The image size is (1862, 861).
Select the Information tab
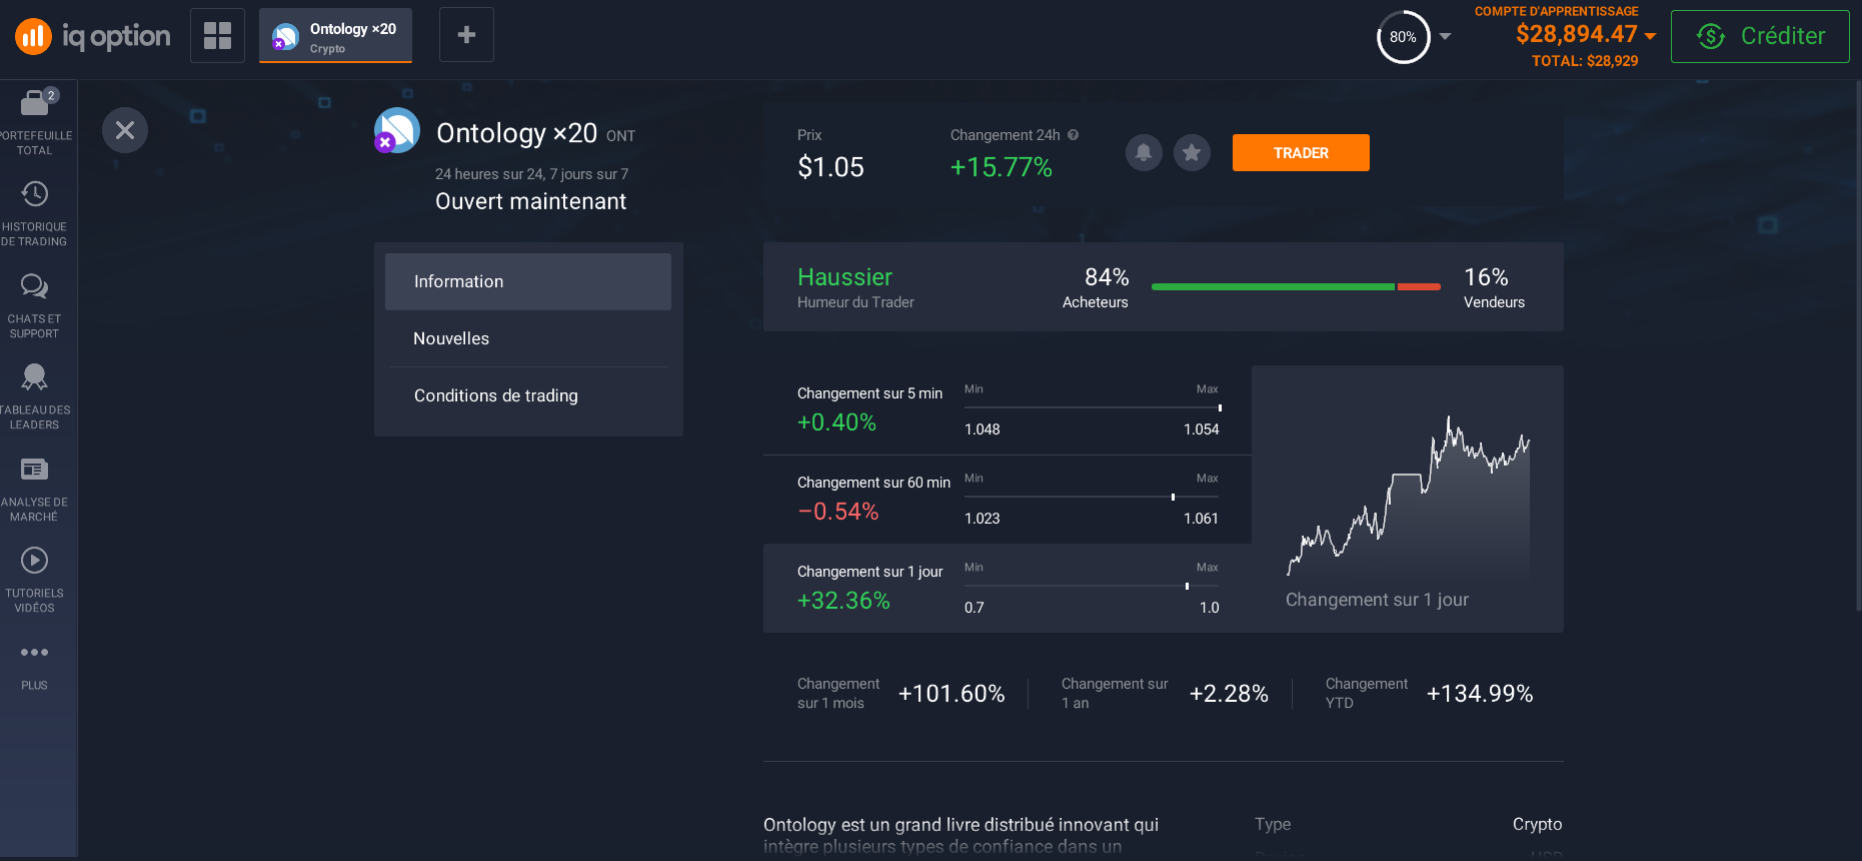[x=528, y=282]
